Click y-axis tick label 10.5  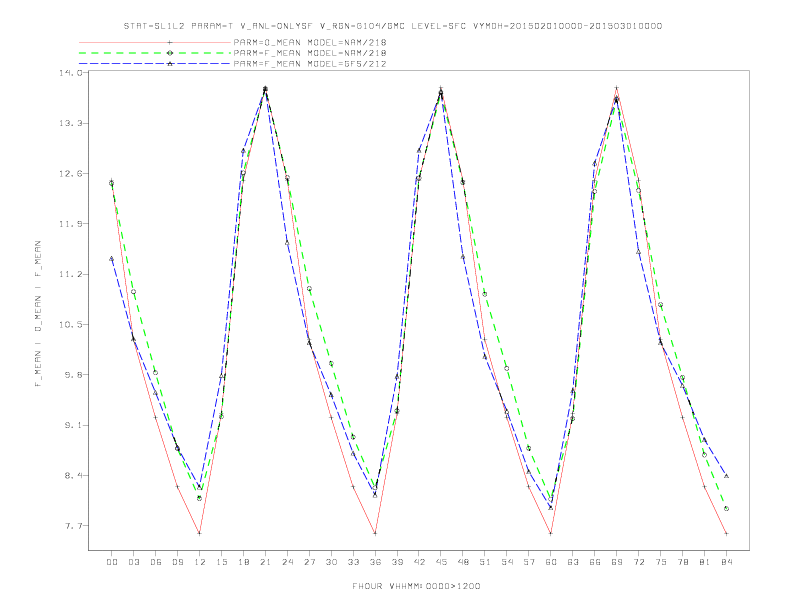click(x=70, y=324)
